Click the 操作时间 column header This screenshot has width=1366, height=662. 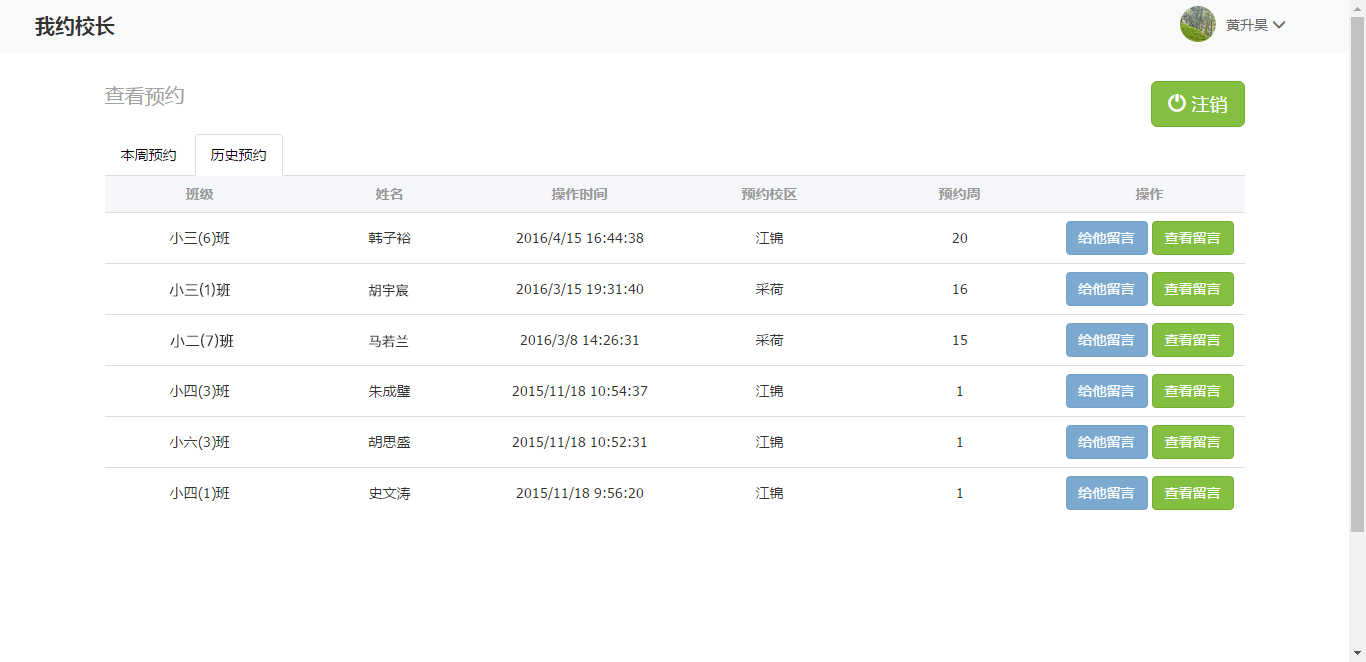579,194
